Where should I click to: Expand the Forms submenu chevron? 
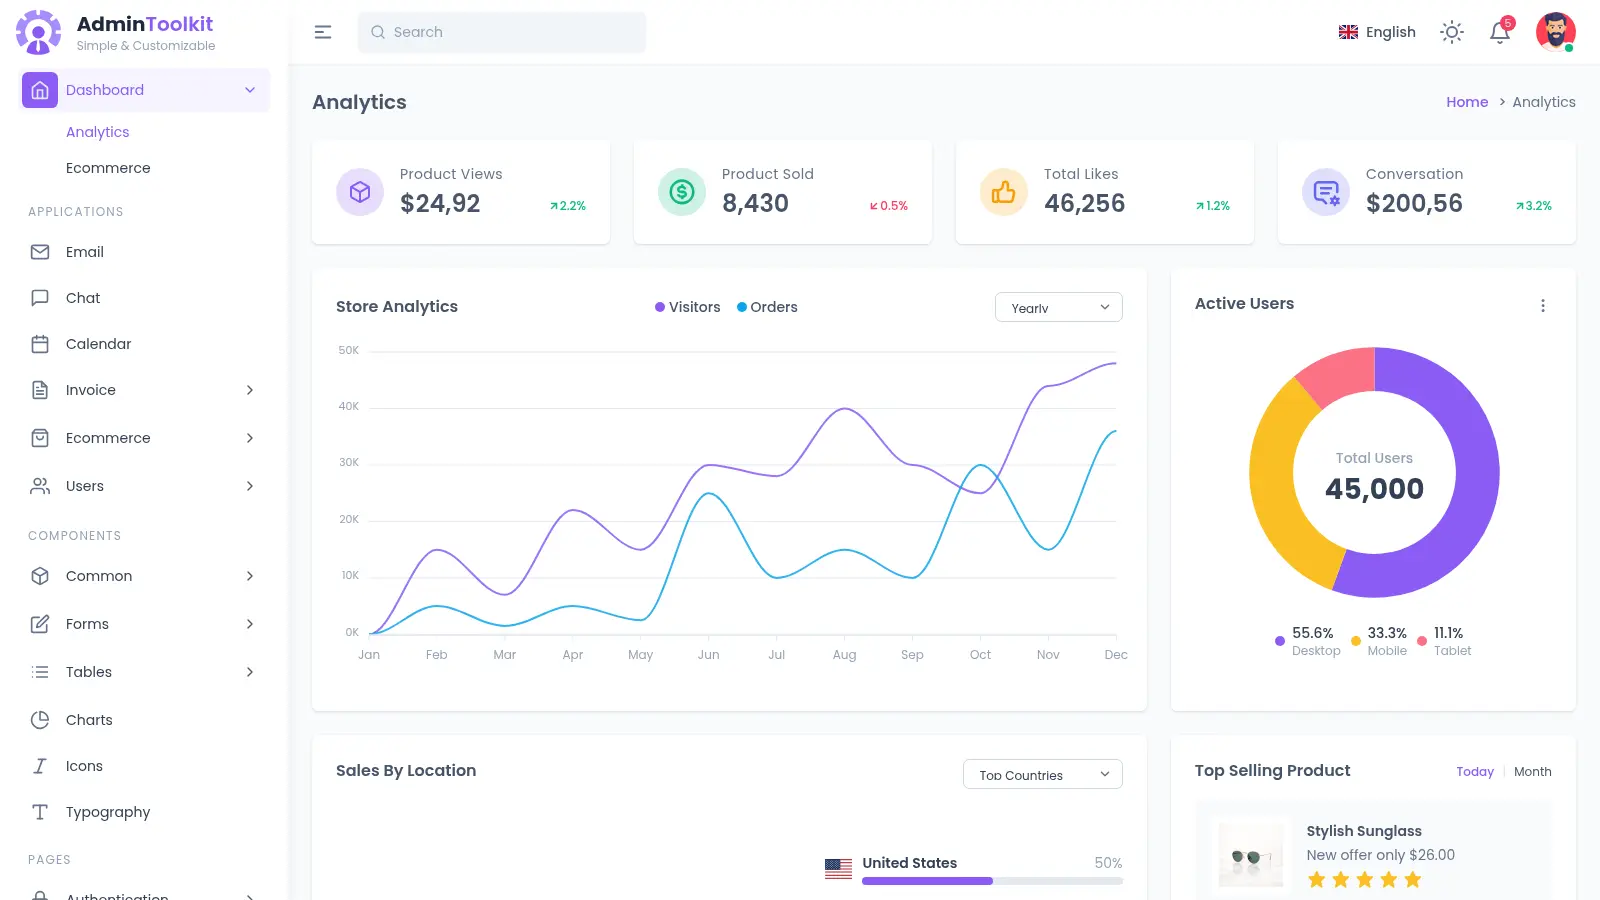click(x=250, y=624)
